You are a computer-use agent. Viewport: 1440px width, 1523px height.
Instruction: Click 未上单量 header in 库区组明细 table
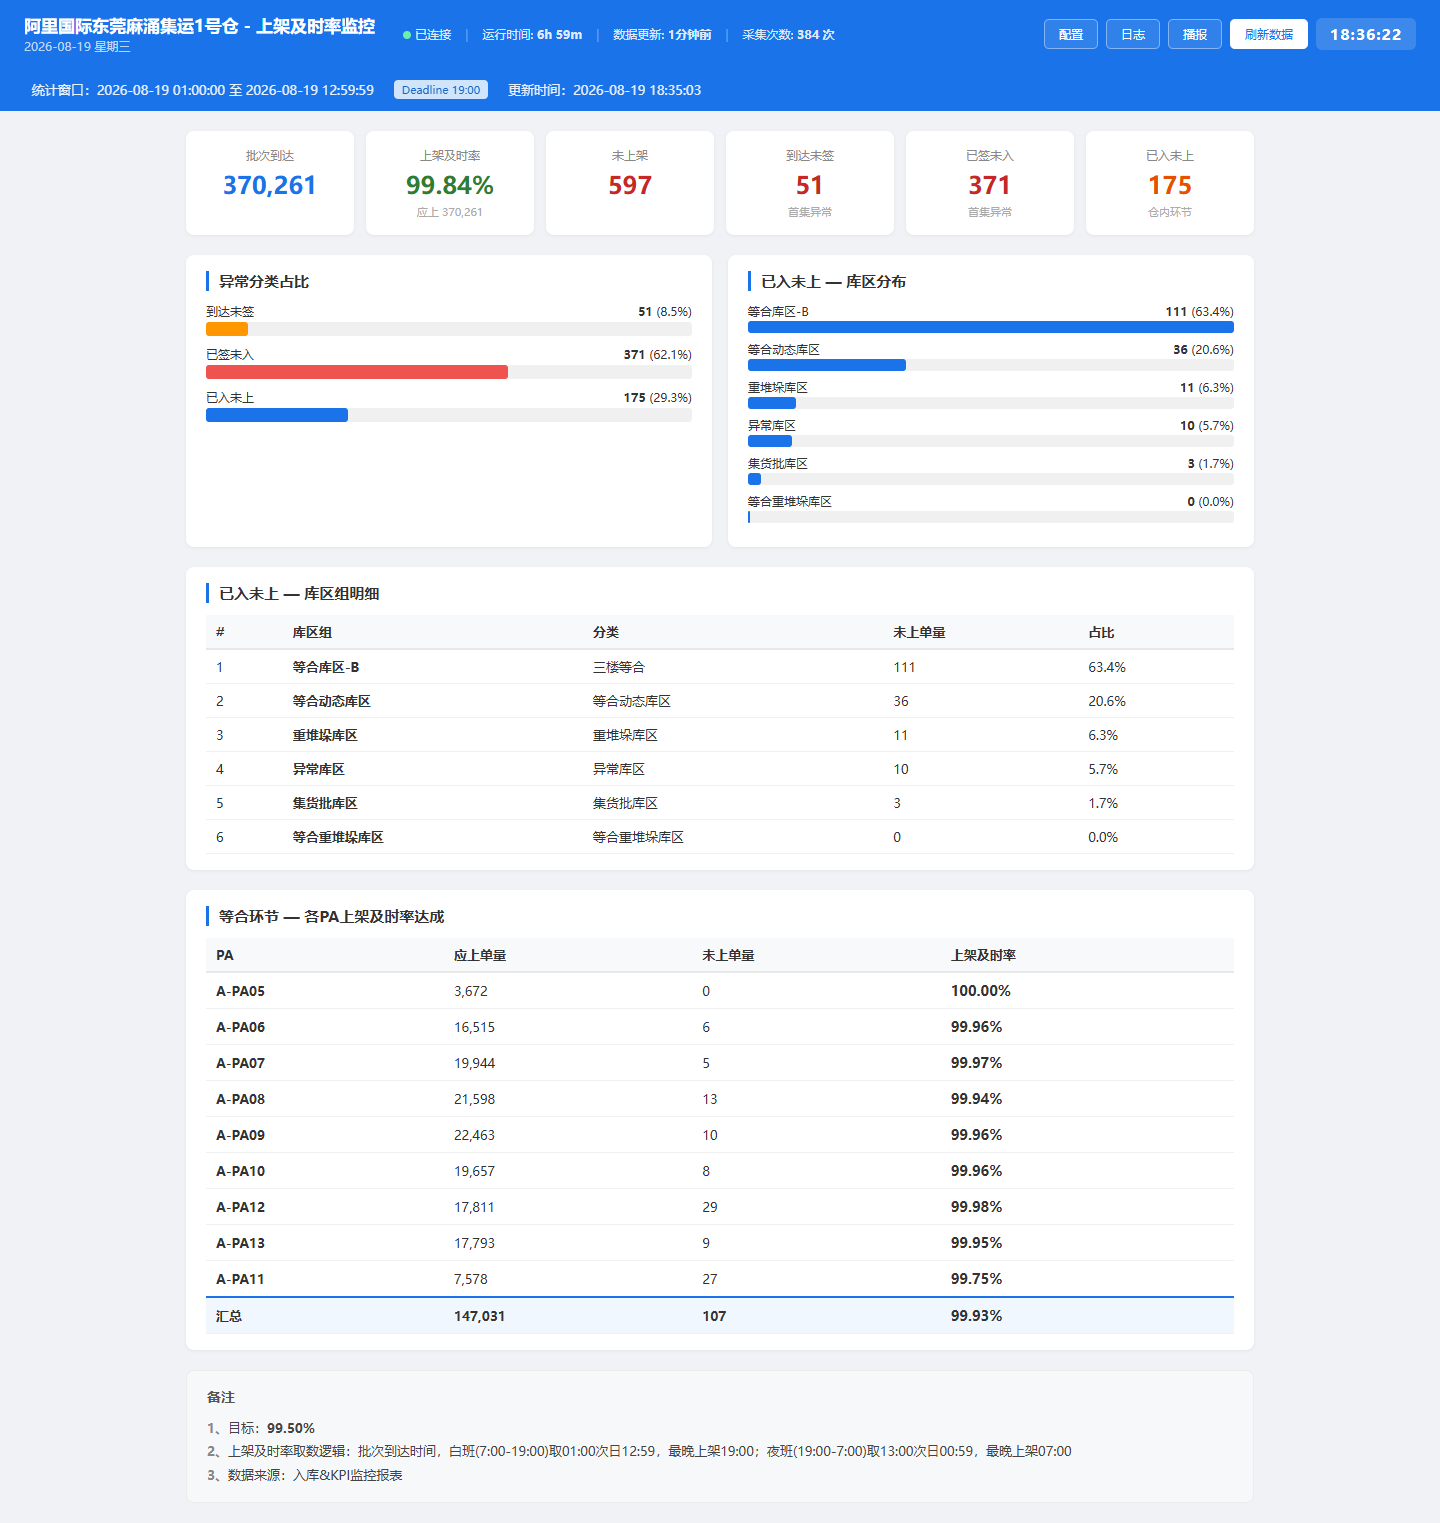tap(919, 632)
